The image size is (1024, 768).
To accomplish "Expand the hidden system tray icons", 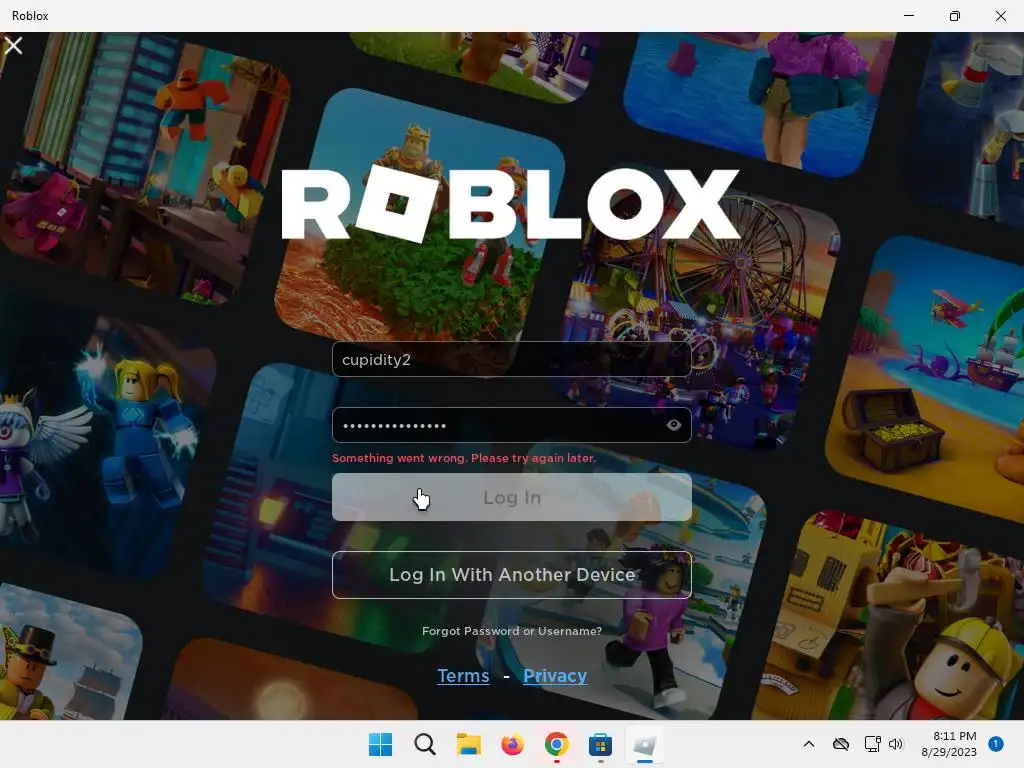I will tap(808, 744).
